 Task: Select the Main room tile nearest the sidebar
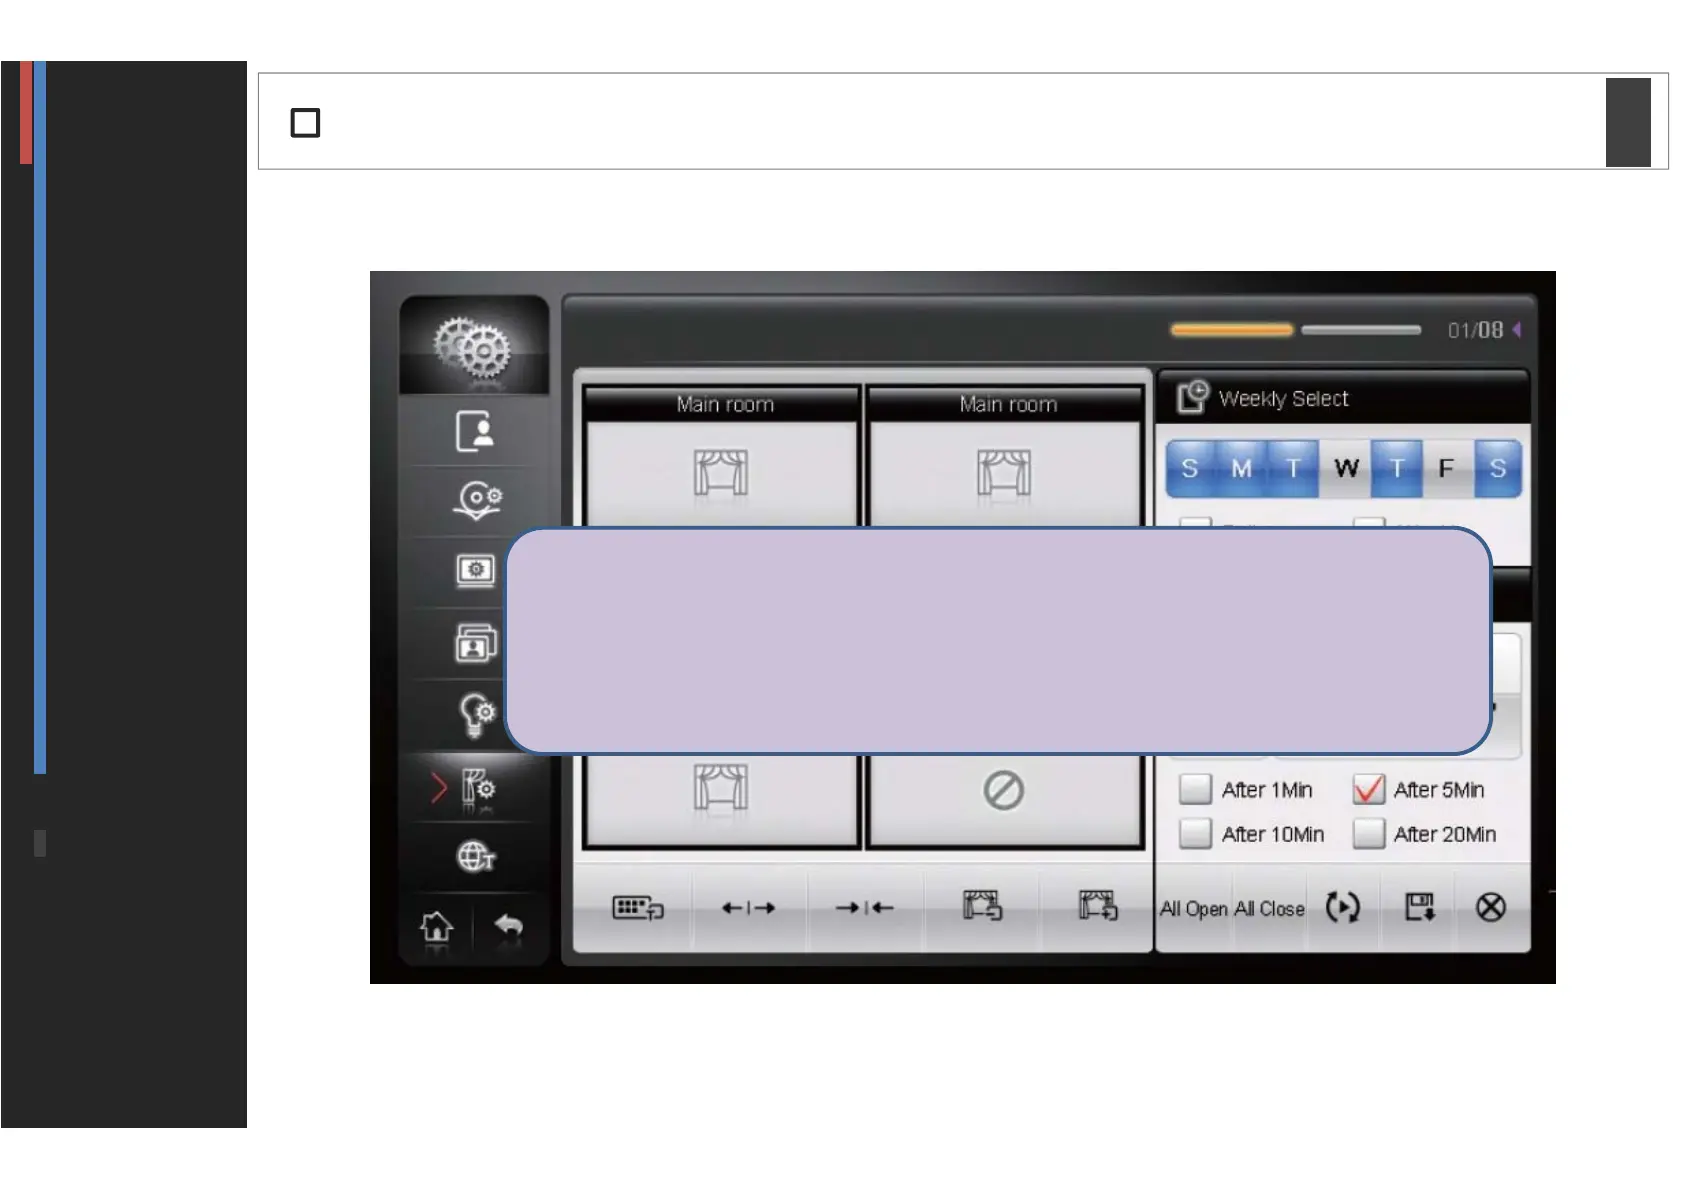(x=721, y=456)
